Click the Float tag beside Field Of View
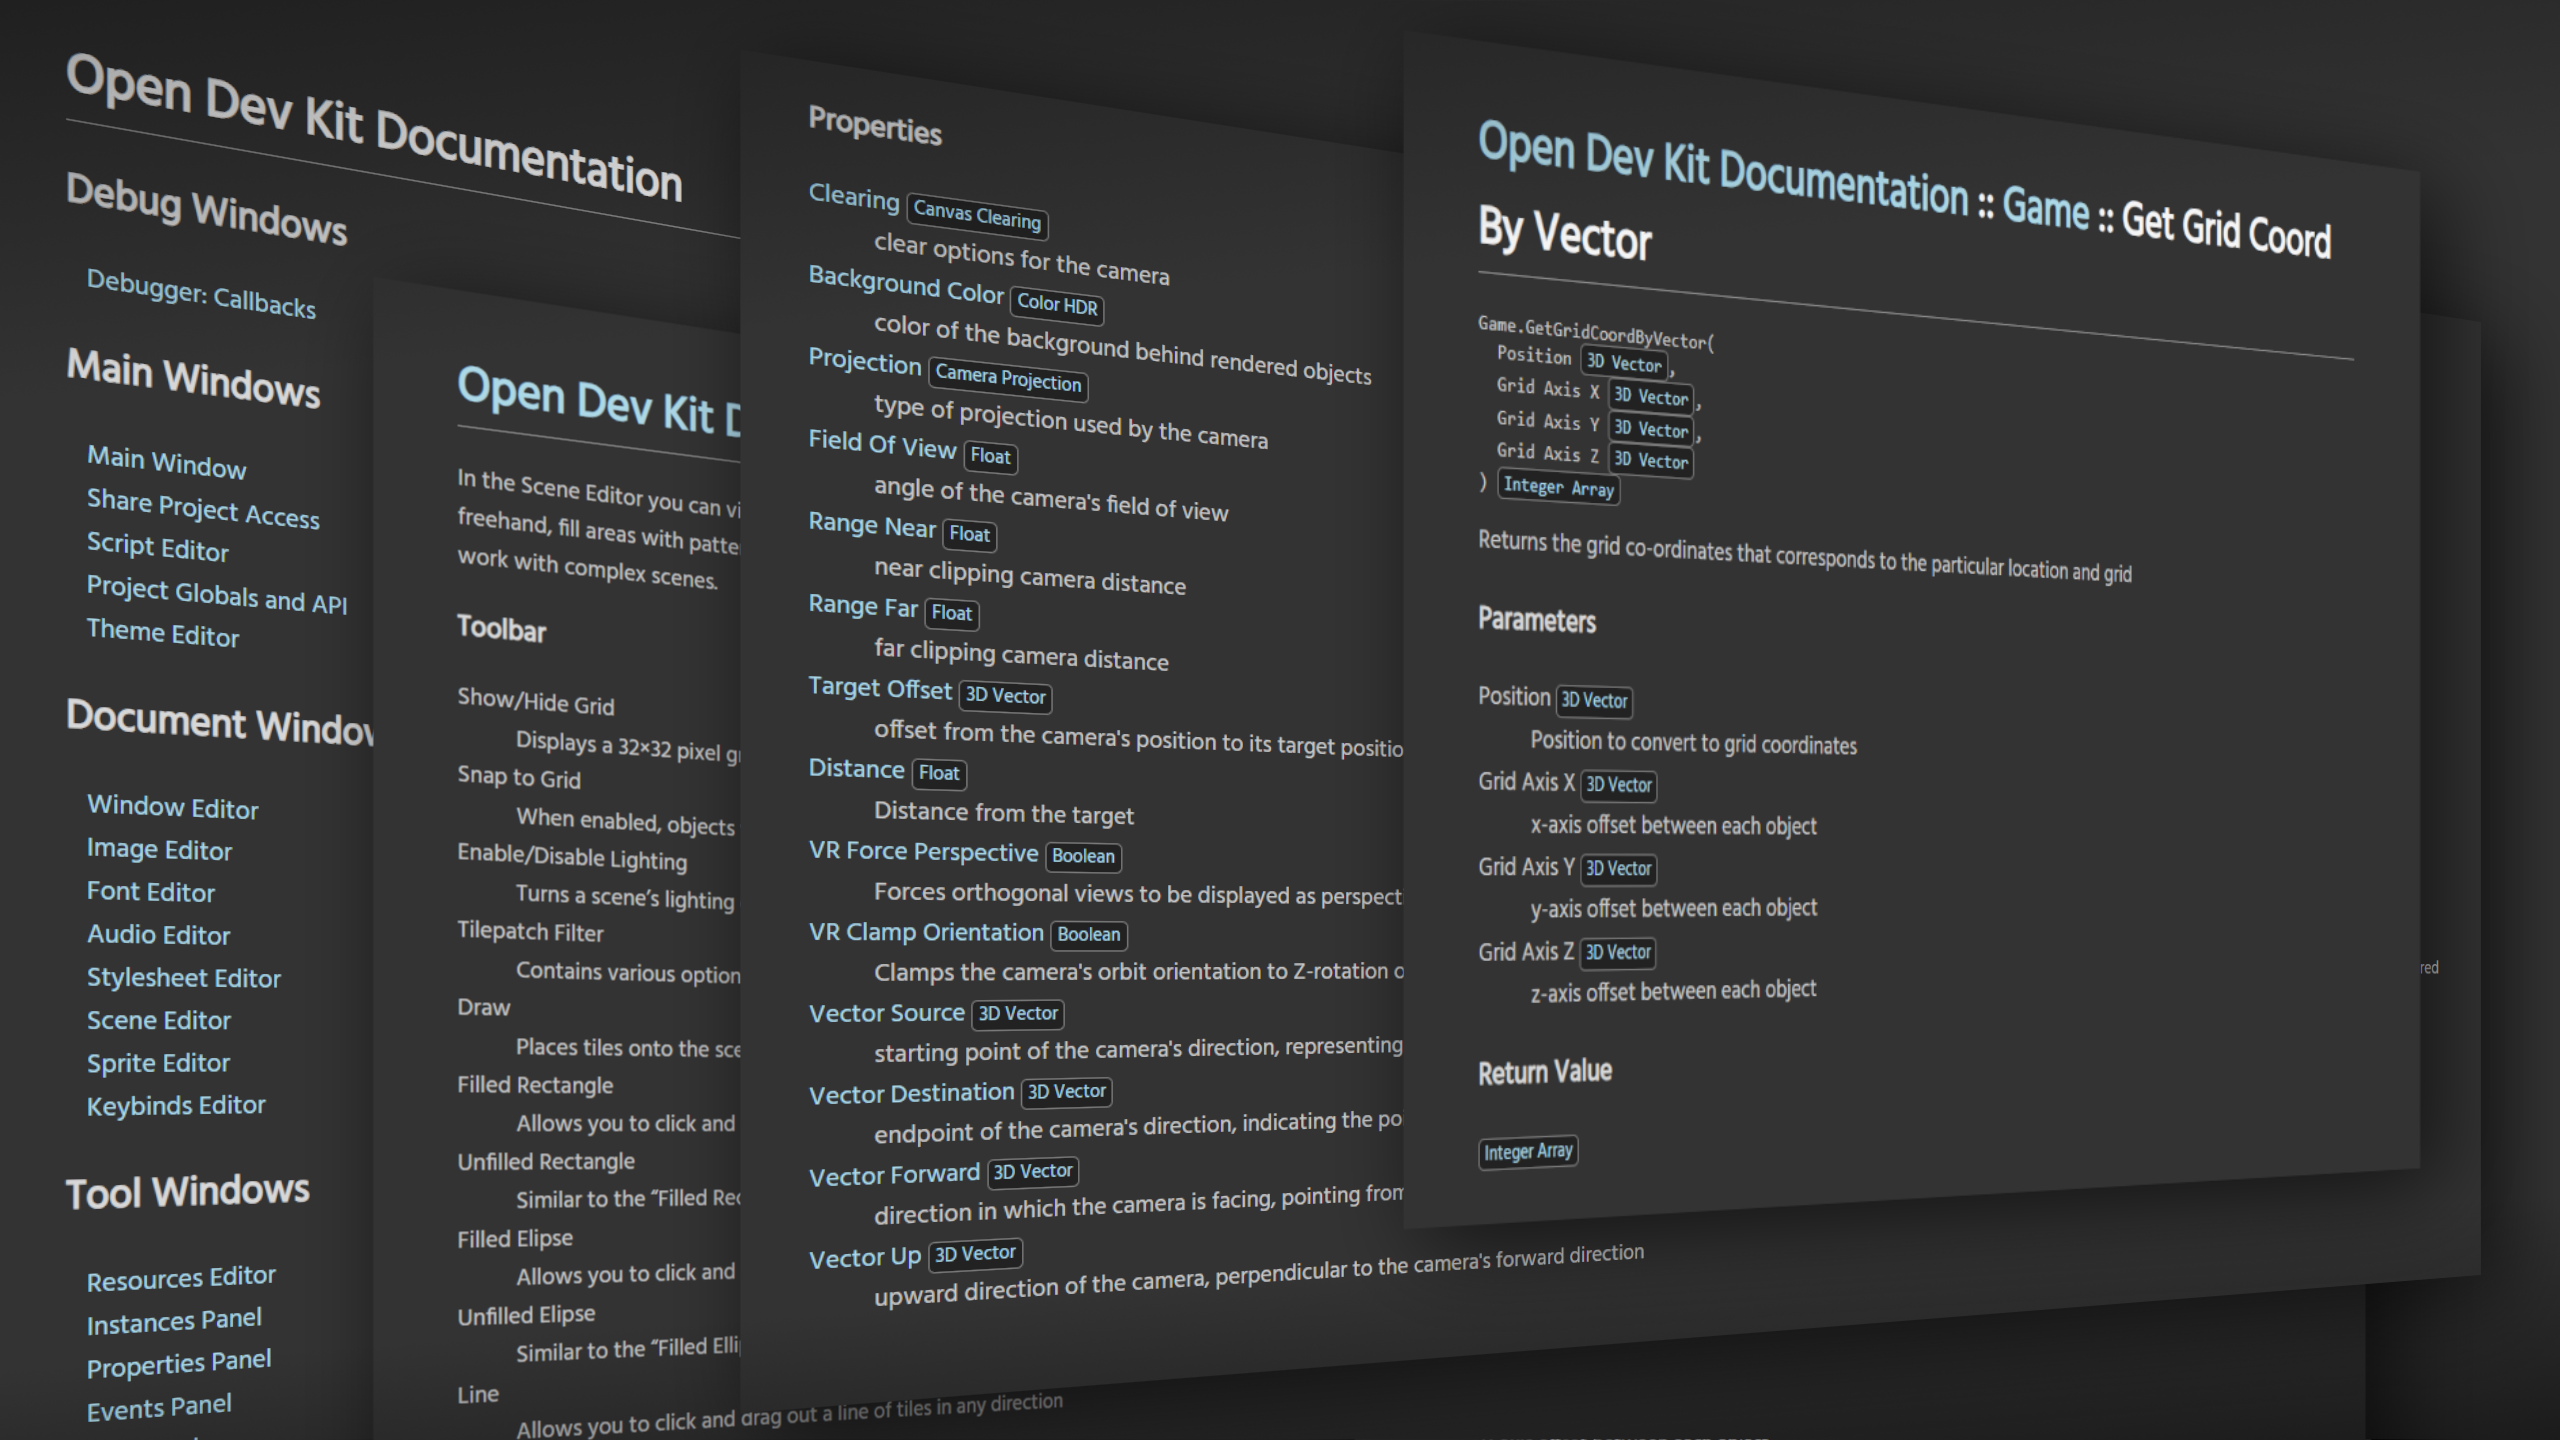The width and height of the screenshot is (2560, 1440). [990, 456]
